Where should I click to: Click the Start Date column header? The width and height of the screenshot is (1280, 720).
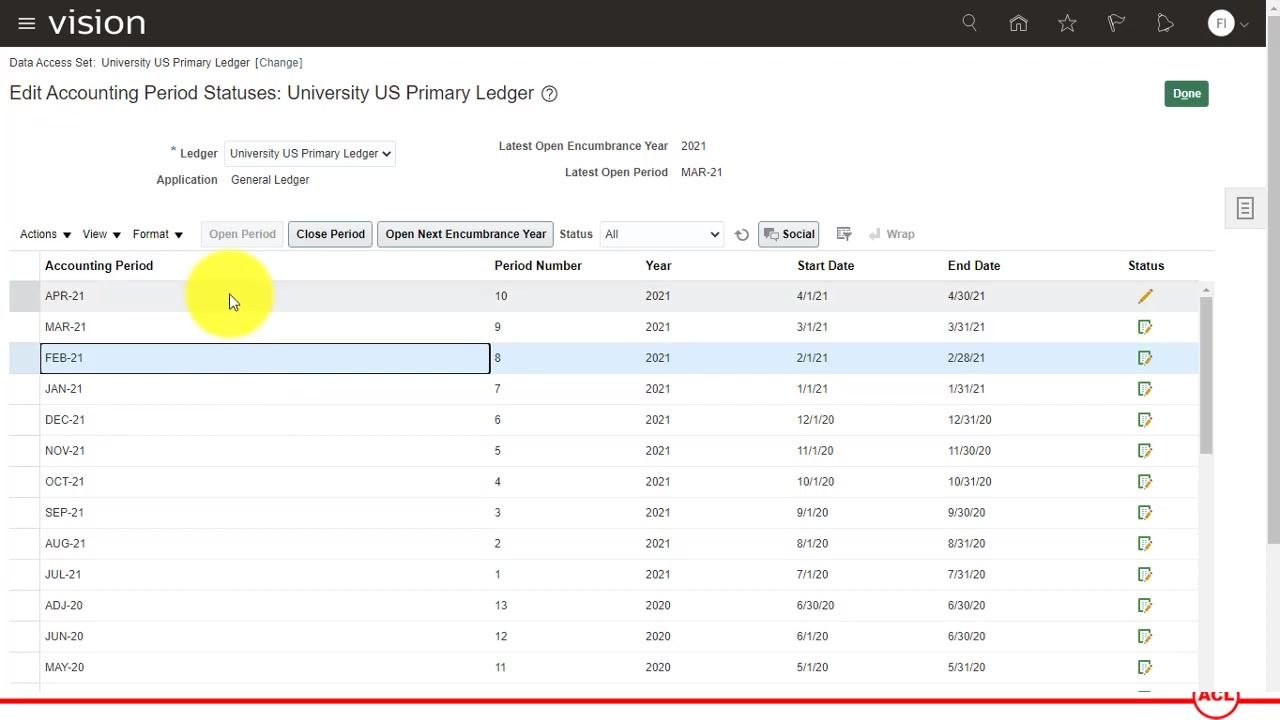(826, 266)
